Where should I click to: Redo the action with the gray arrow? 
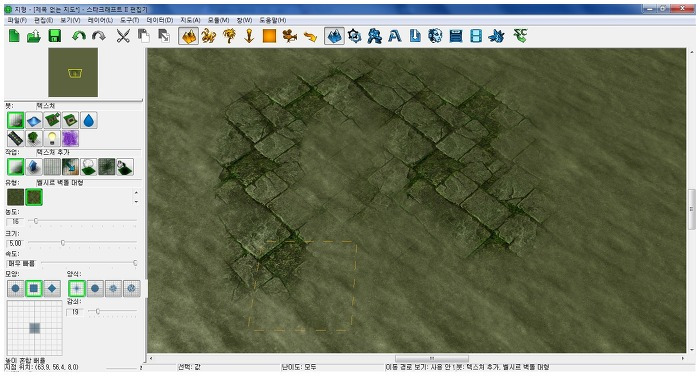[x=99, y=36]
